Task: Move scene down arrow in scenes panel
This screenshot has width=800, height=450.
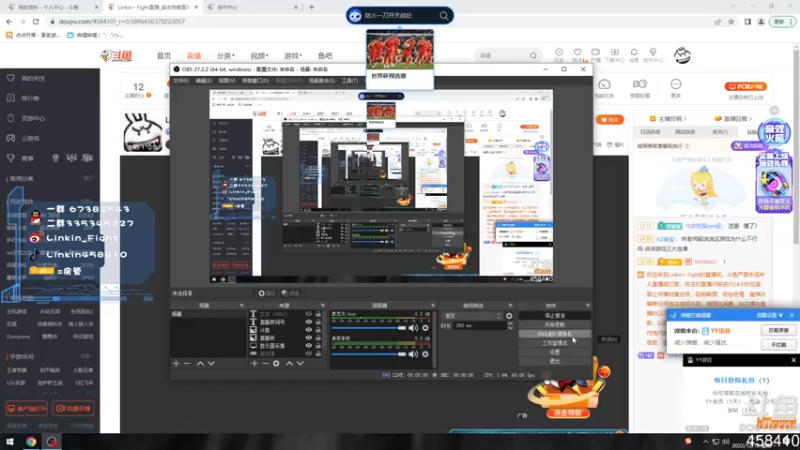Action: tap(211, 363)
